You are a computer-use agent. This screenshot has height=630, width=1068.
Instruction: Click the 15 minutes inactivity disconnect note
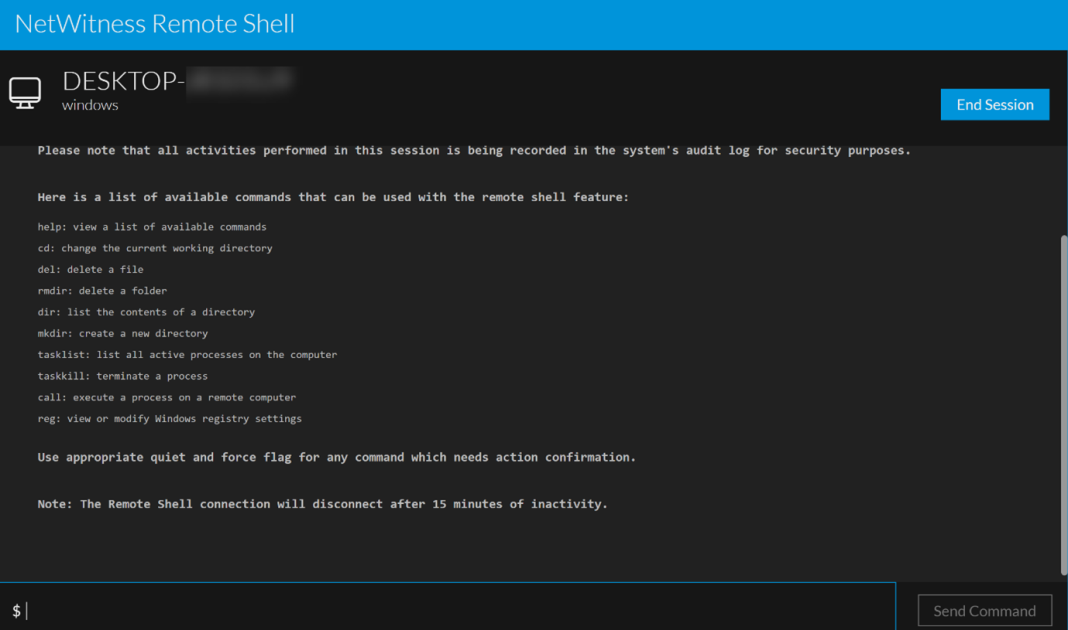pos(322,503)
